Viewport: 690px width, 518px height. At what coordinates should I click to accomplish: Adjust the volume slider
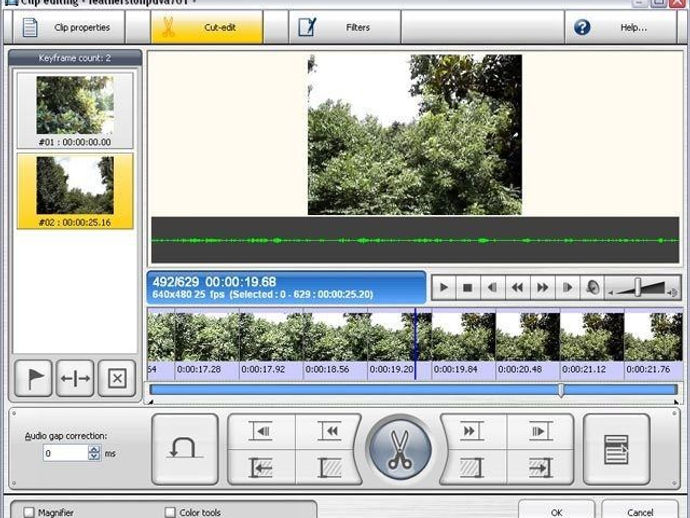pyautogui.click(x=638, y=287)
